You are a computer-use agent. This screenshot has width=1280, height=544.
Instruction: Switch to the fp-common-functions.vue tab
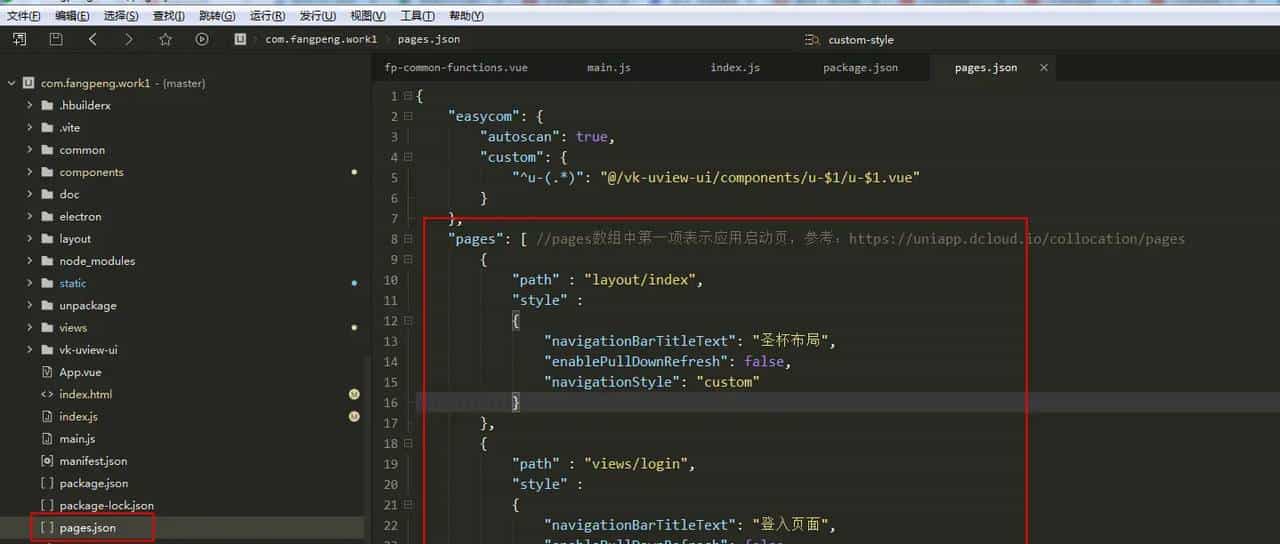coord(456,68)
